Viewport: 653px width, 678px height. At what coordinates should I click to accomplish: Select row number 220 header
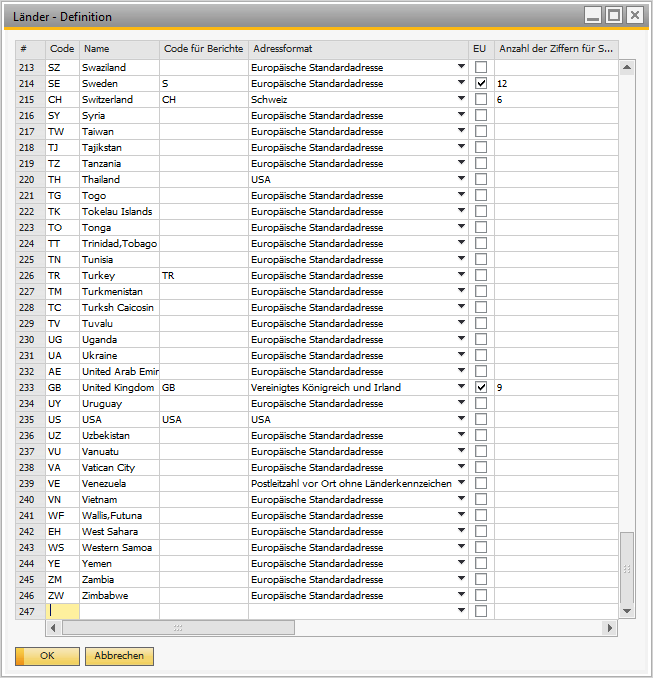click(30, 179)
